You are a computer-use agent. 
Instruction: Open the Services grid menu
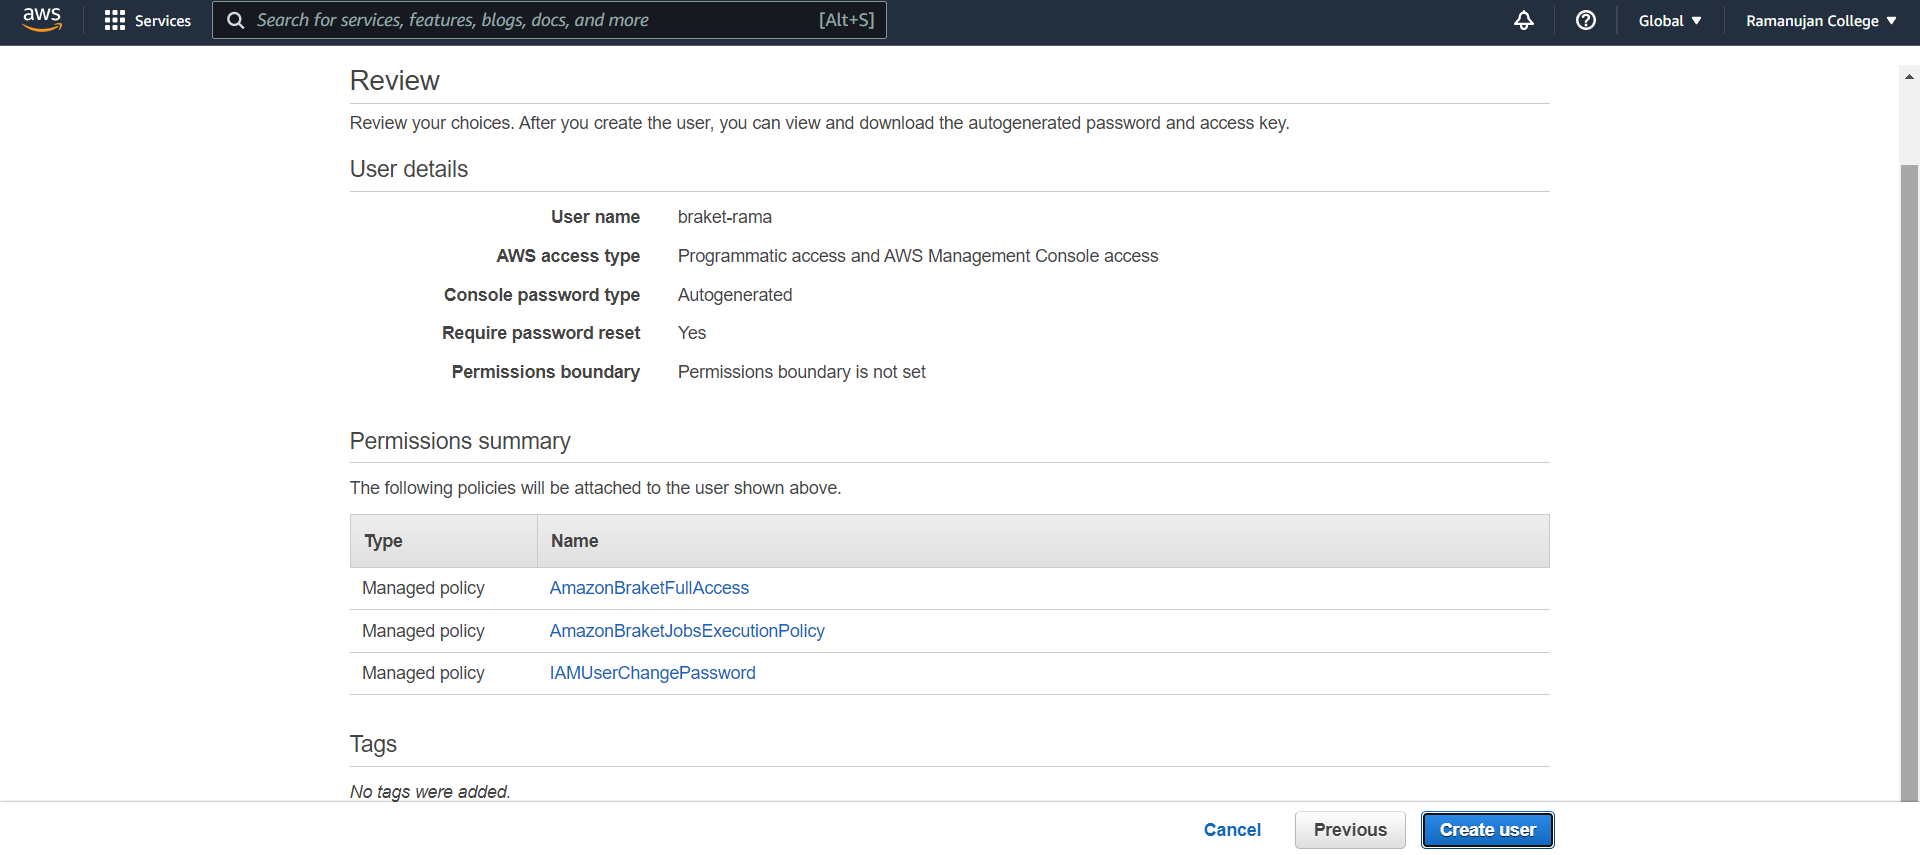pos(148,20)
